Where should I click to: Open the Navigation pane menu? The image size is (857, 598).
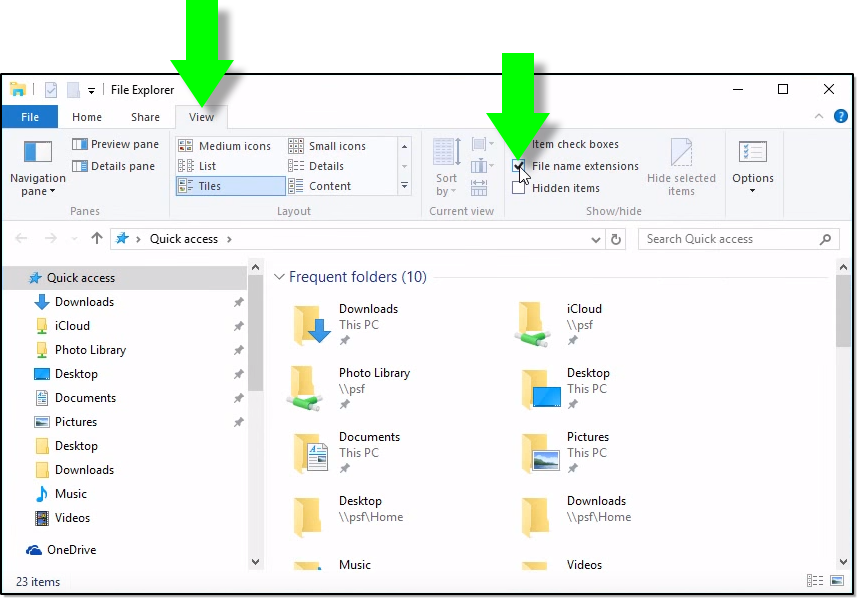pos(38,168)
